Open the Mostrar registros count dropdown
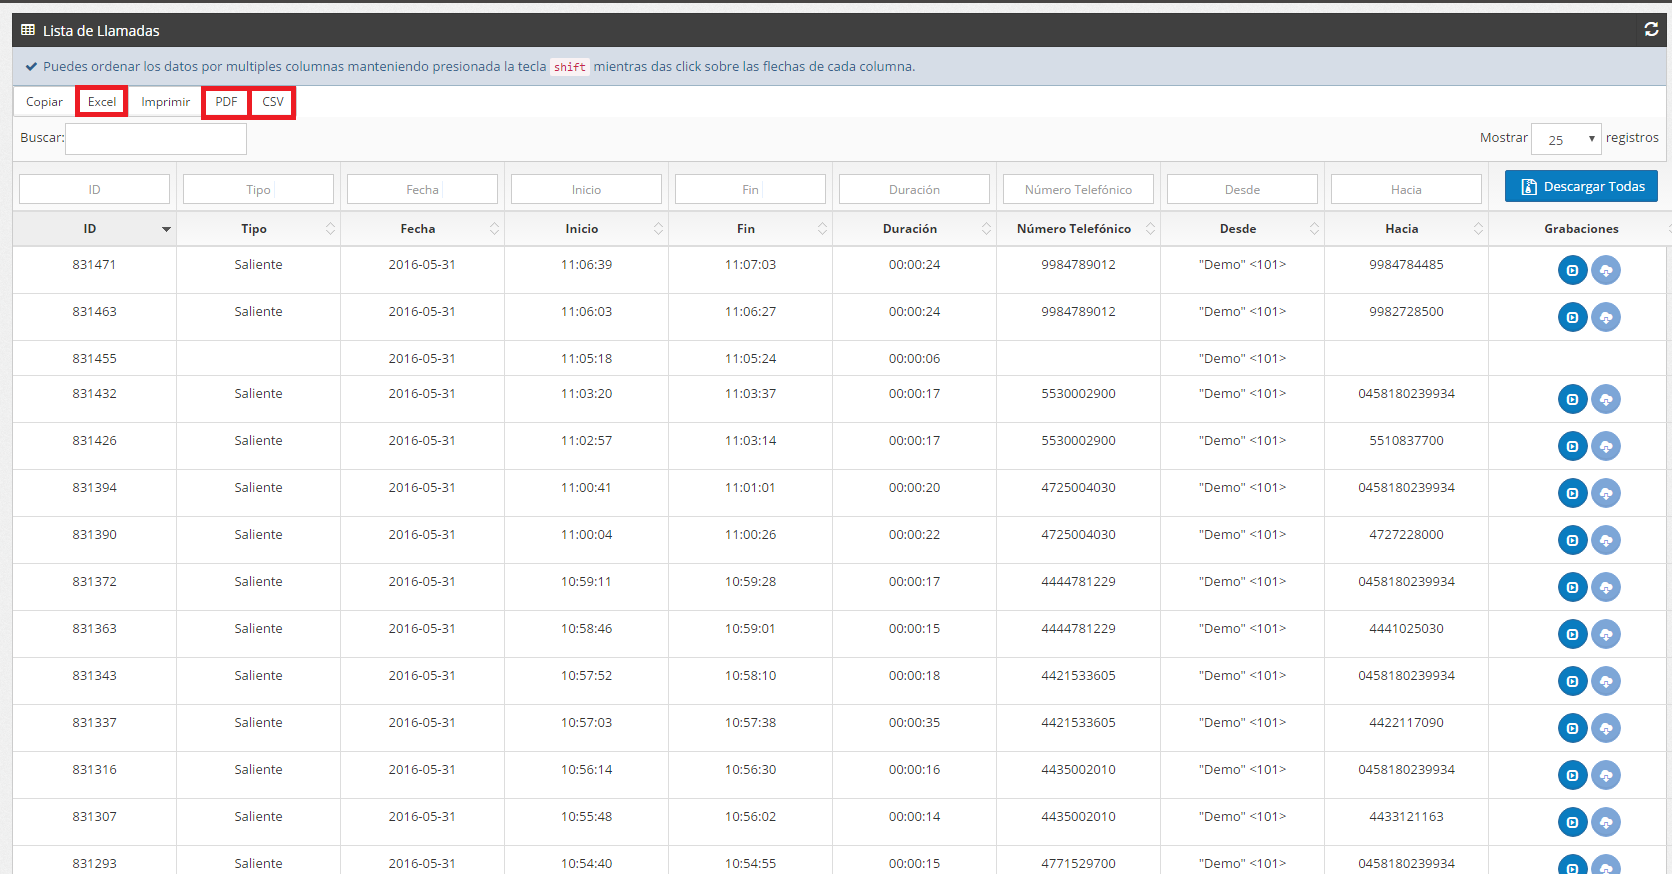 [1566, 139]
